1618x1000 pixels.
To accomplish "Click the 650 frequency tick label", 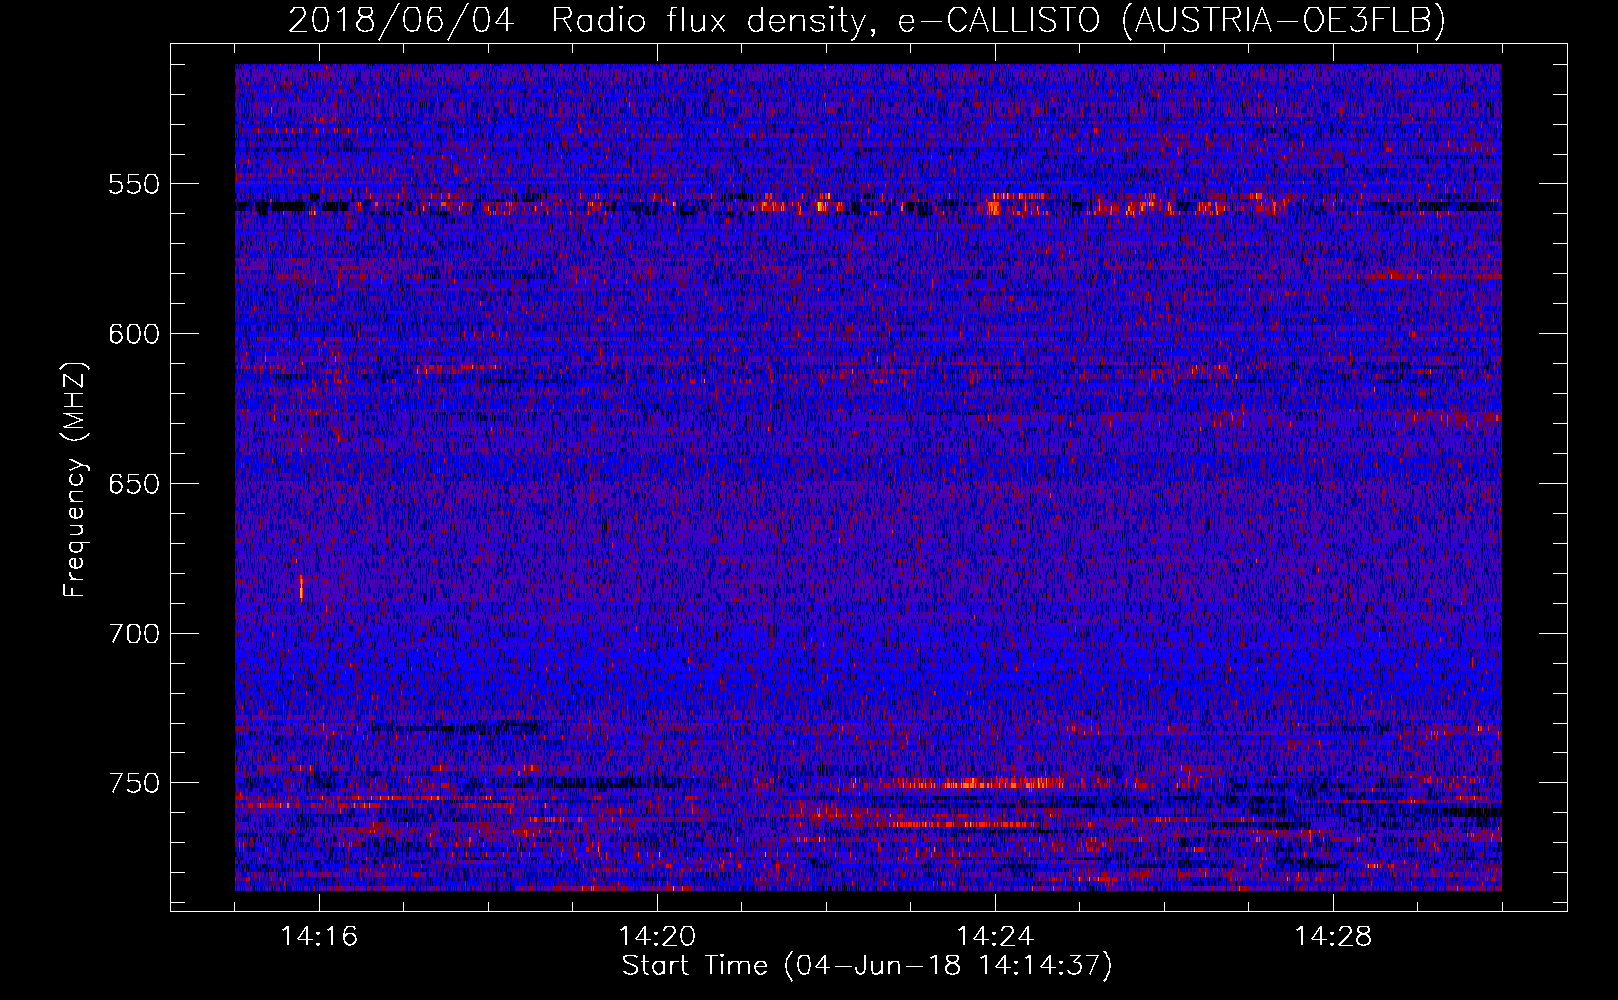I will click(134, 484).
